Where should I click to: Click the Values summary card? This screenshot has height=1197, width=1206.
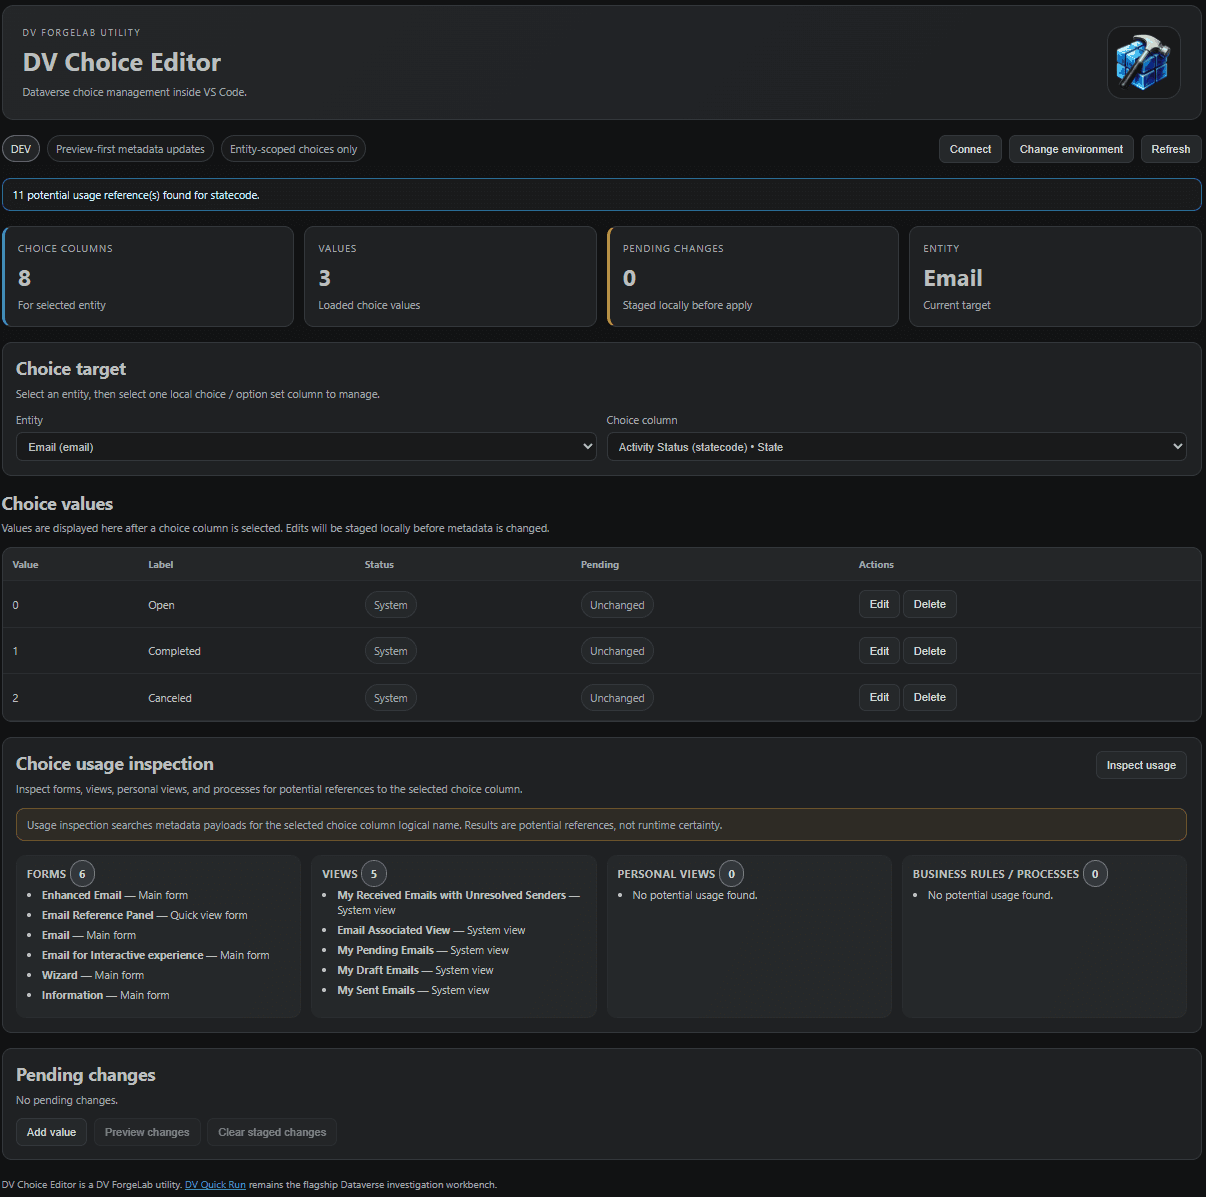450,276
